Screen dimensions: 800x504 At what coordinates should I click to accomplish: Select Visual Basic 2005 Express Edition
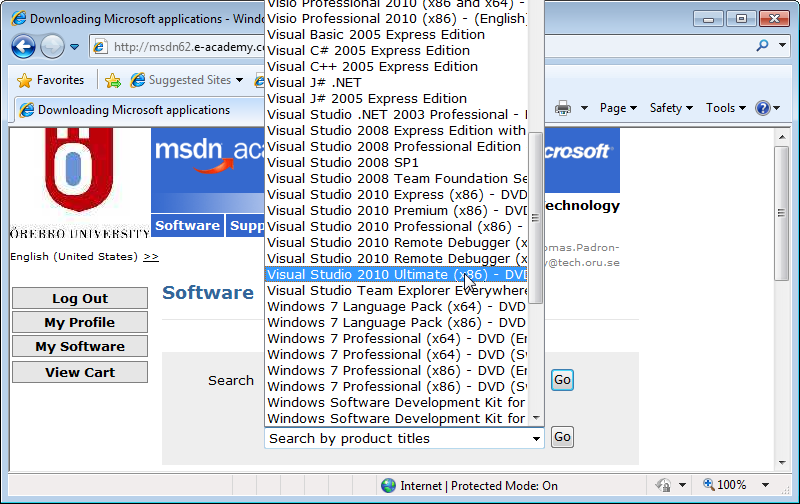point(396,35)
